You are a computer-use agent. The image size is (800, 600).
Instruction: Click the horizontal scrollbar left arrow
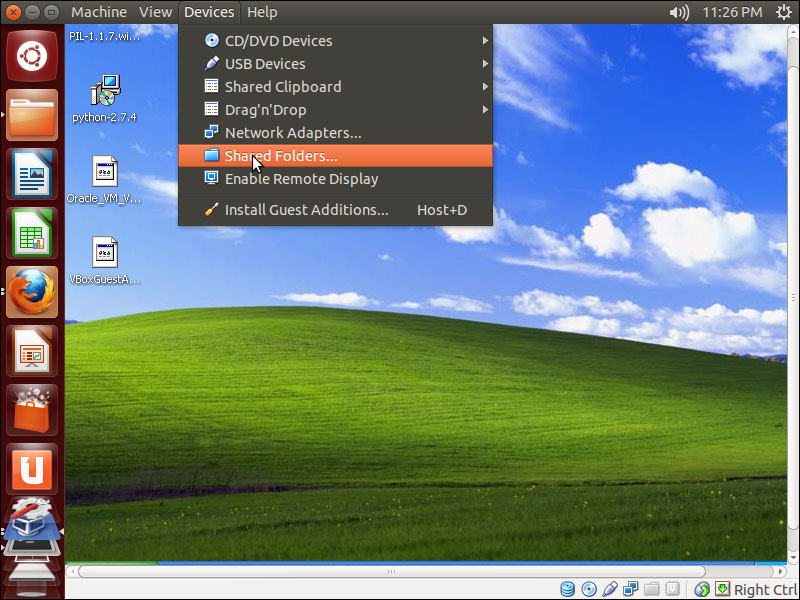coord(71,571)
